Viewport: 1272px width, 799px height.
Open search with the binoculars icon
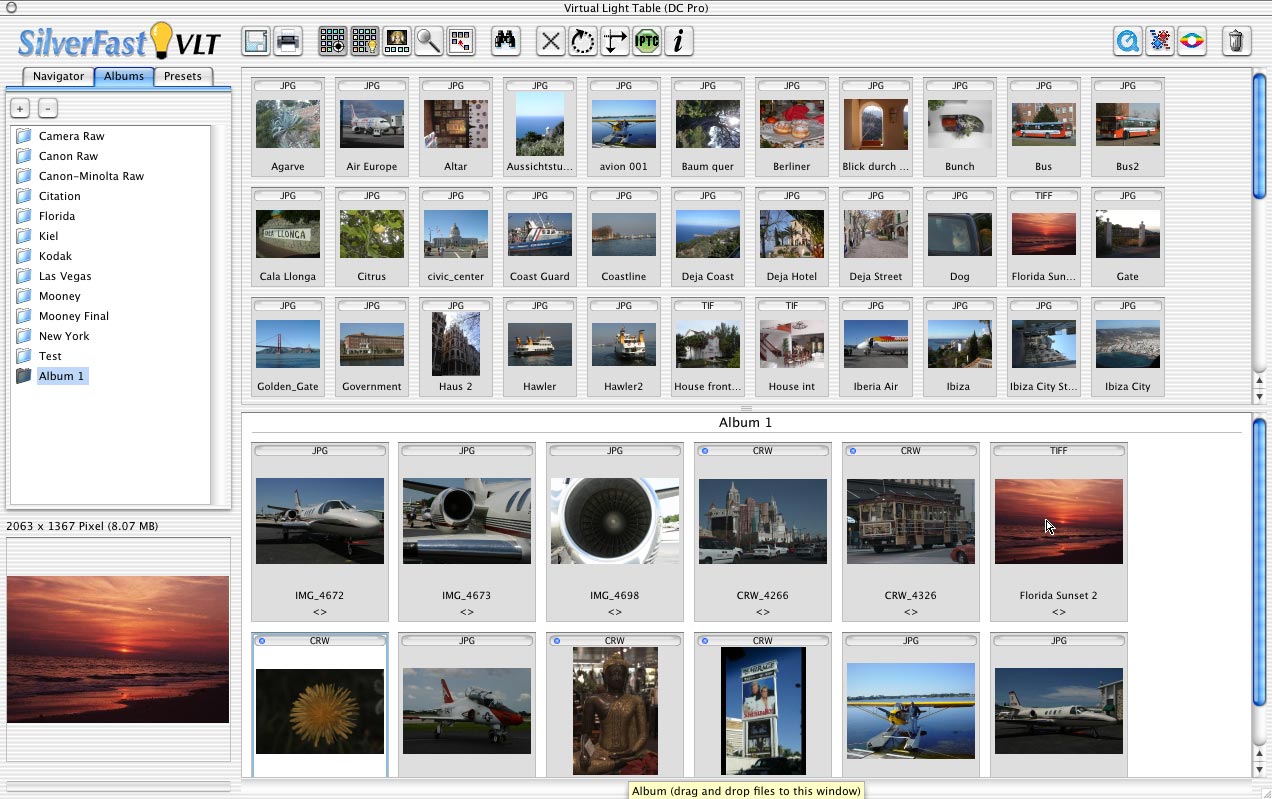[505, 41]
